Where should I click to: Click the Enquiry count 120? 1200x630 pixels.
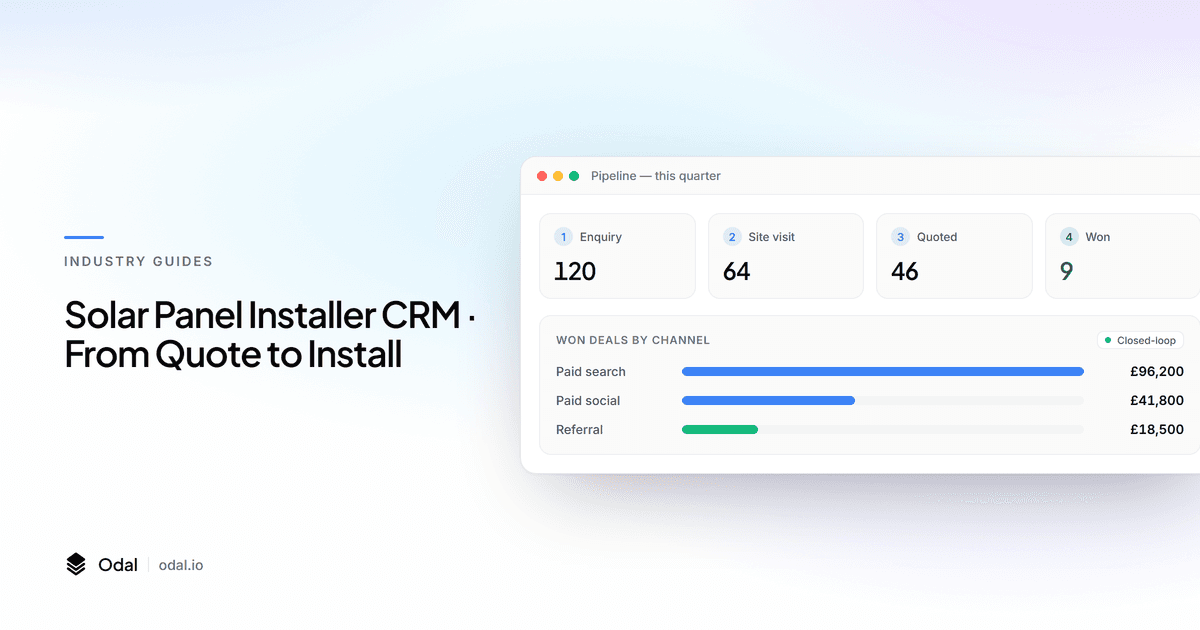(x=575, y=272)
